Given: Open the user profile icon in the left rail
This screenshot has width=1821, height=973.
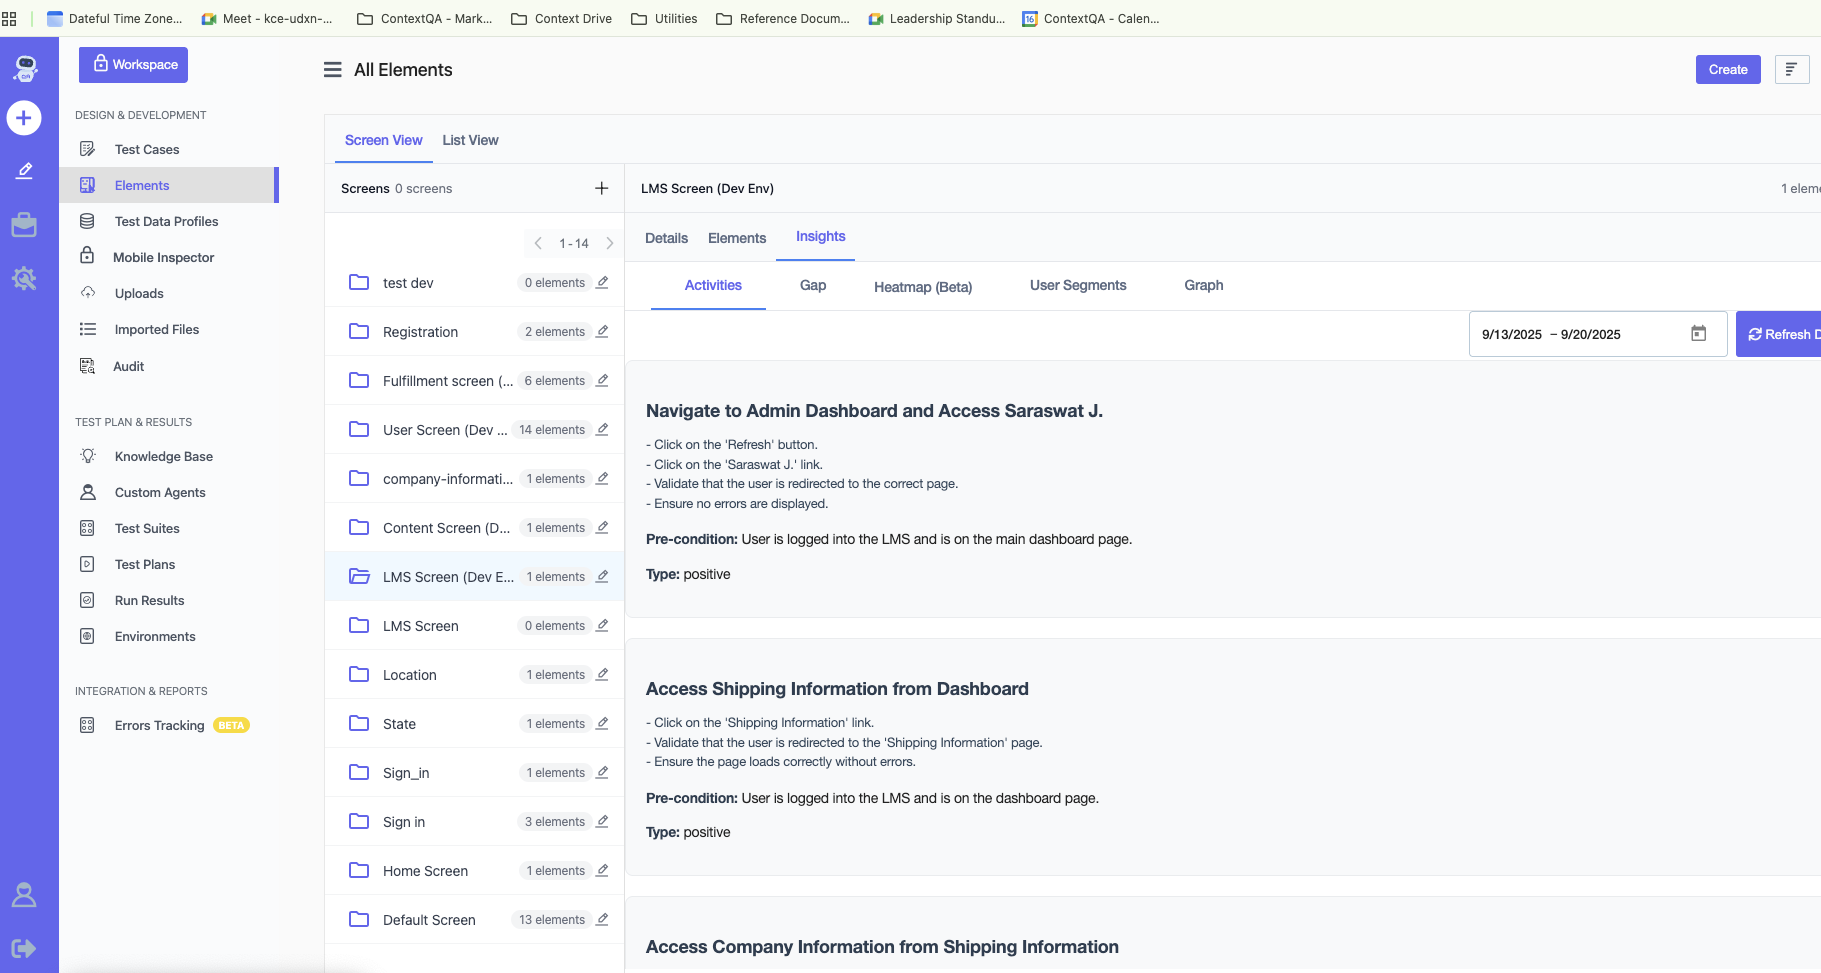Looking at the screenshot, I should pos(24,895).
